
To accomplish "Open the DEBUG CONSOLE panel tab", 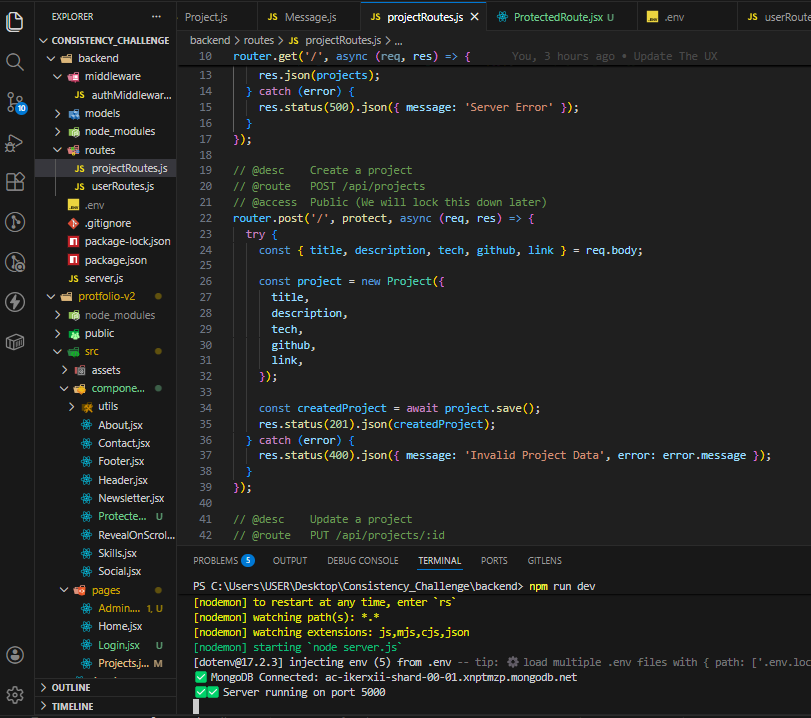I will tap(363, 561).
